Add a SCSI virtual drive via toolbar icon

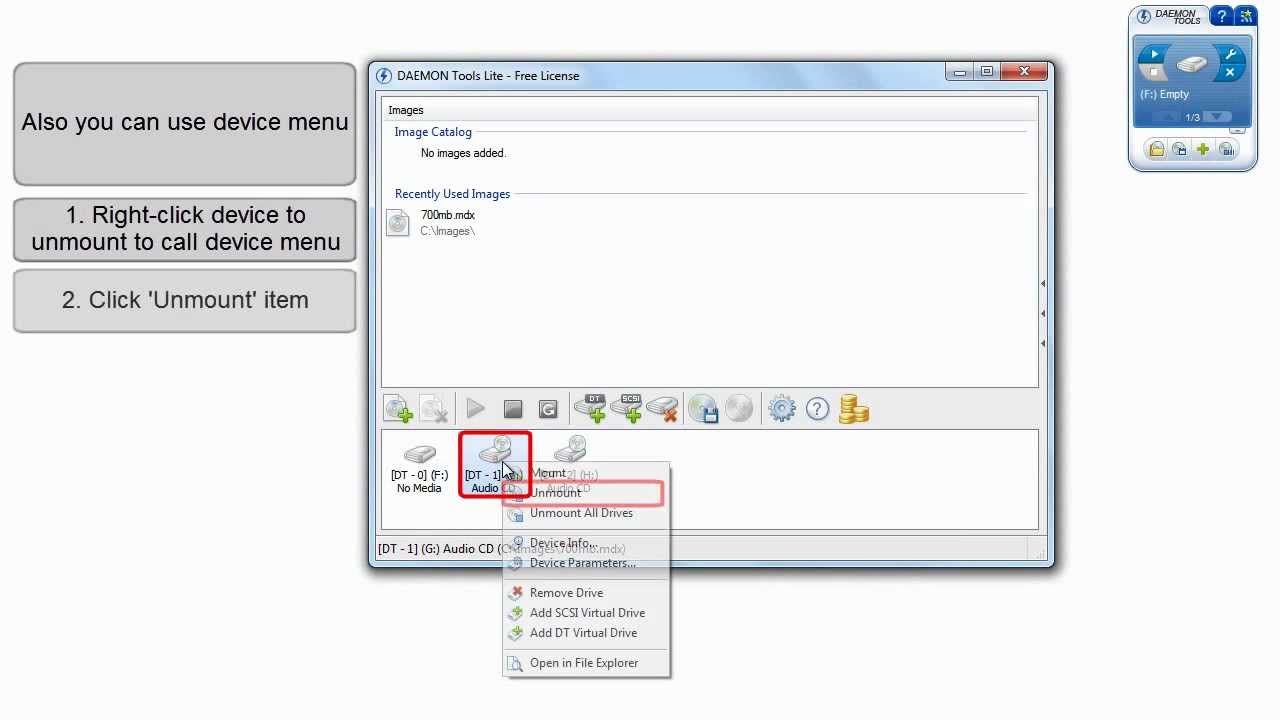(x=627, y=408)
